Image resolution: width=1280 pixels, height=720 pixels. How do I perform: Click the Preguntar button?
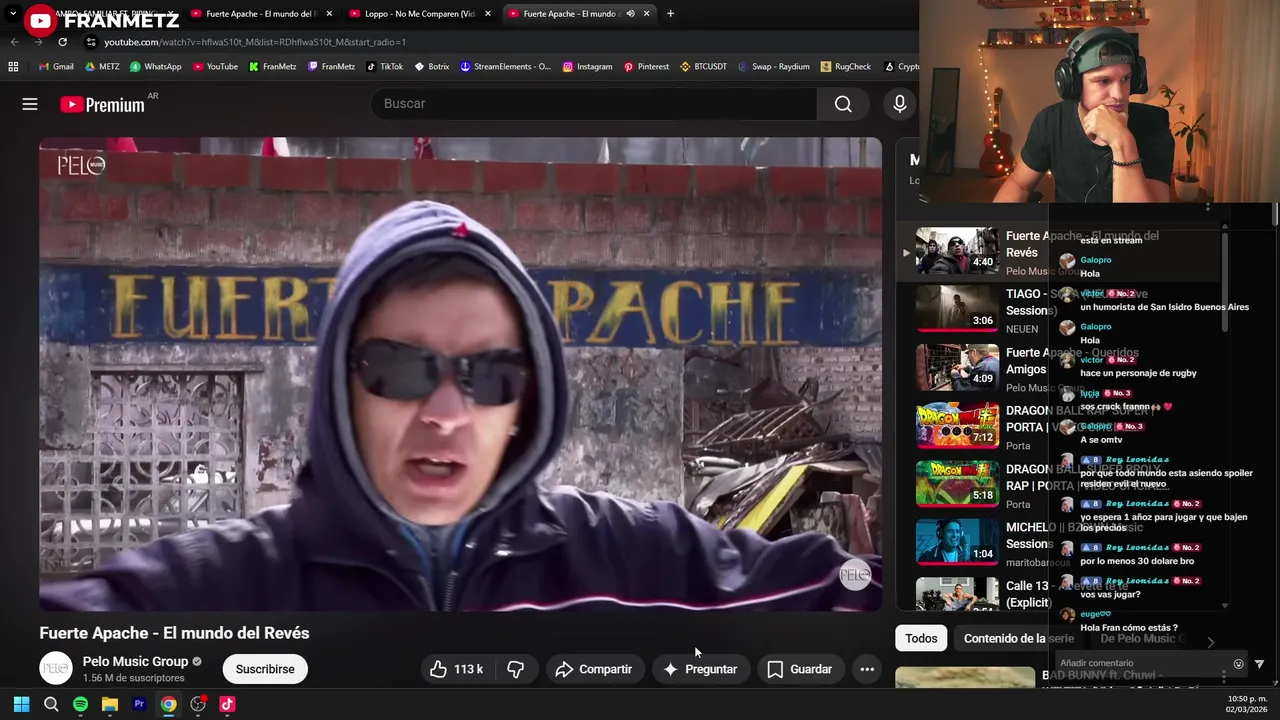(x=701, y=669)
